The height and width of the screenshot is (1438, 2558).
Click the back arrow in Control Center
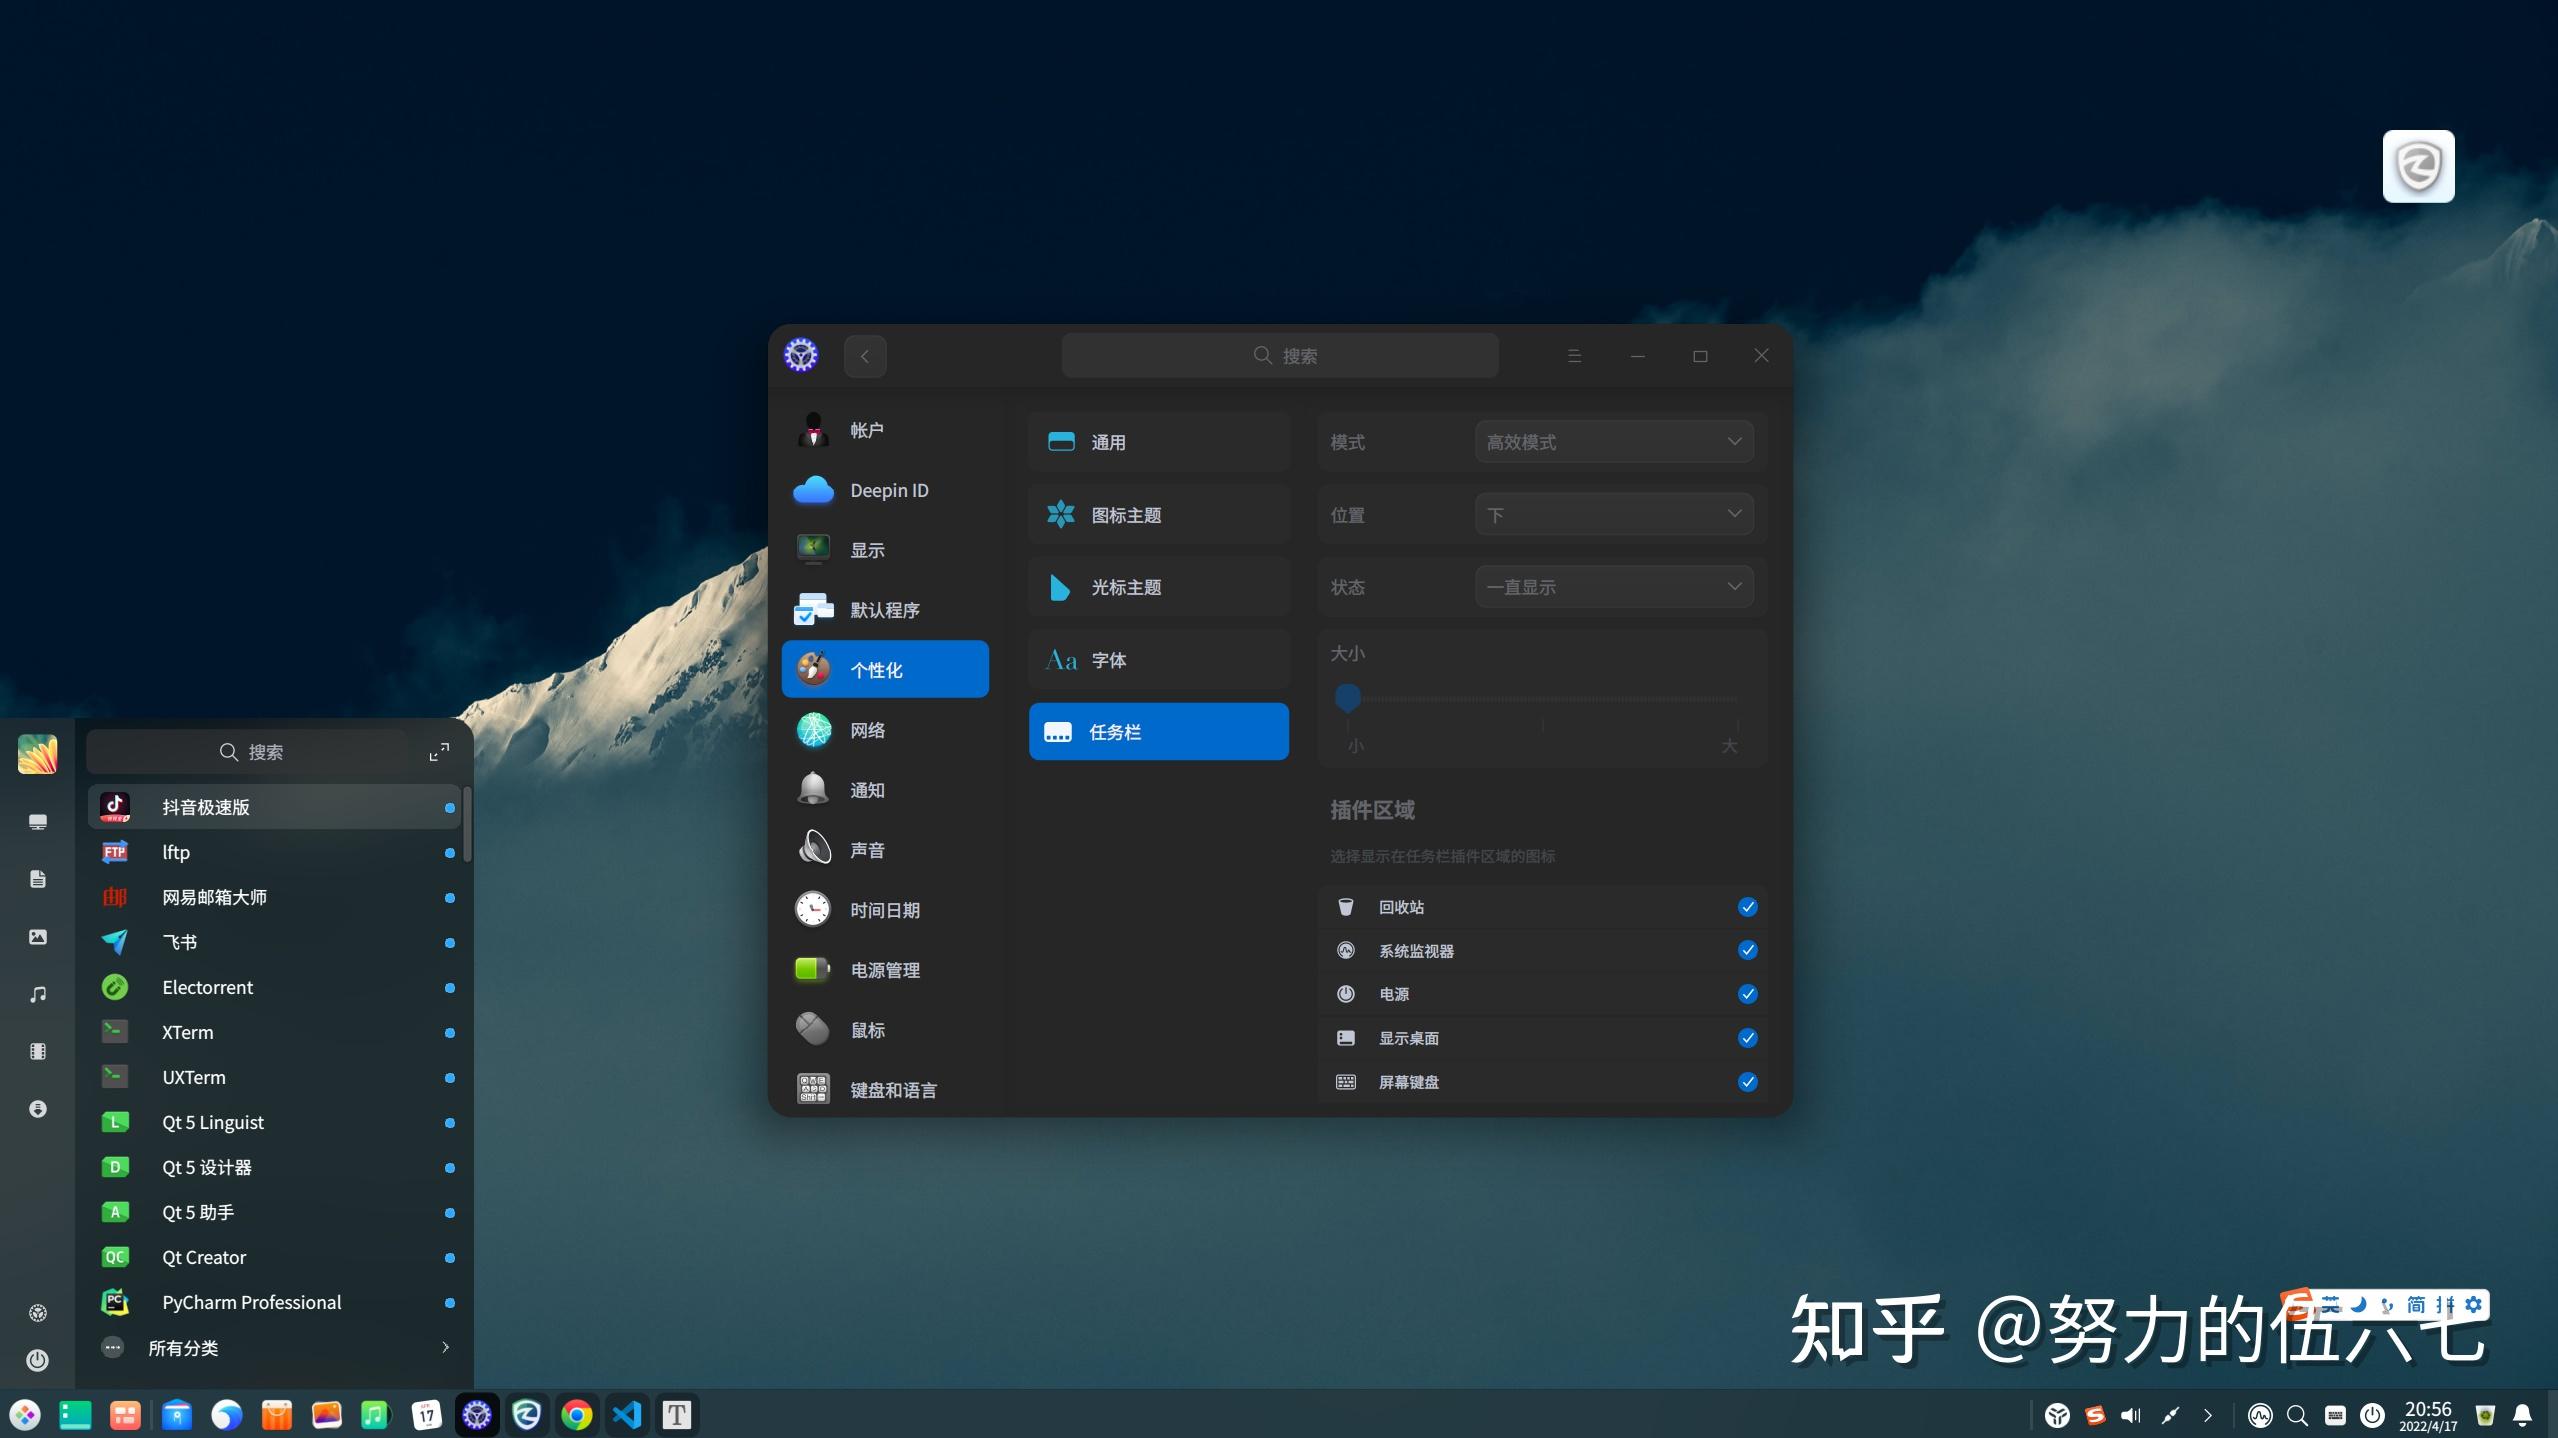point(865,356)
